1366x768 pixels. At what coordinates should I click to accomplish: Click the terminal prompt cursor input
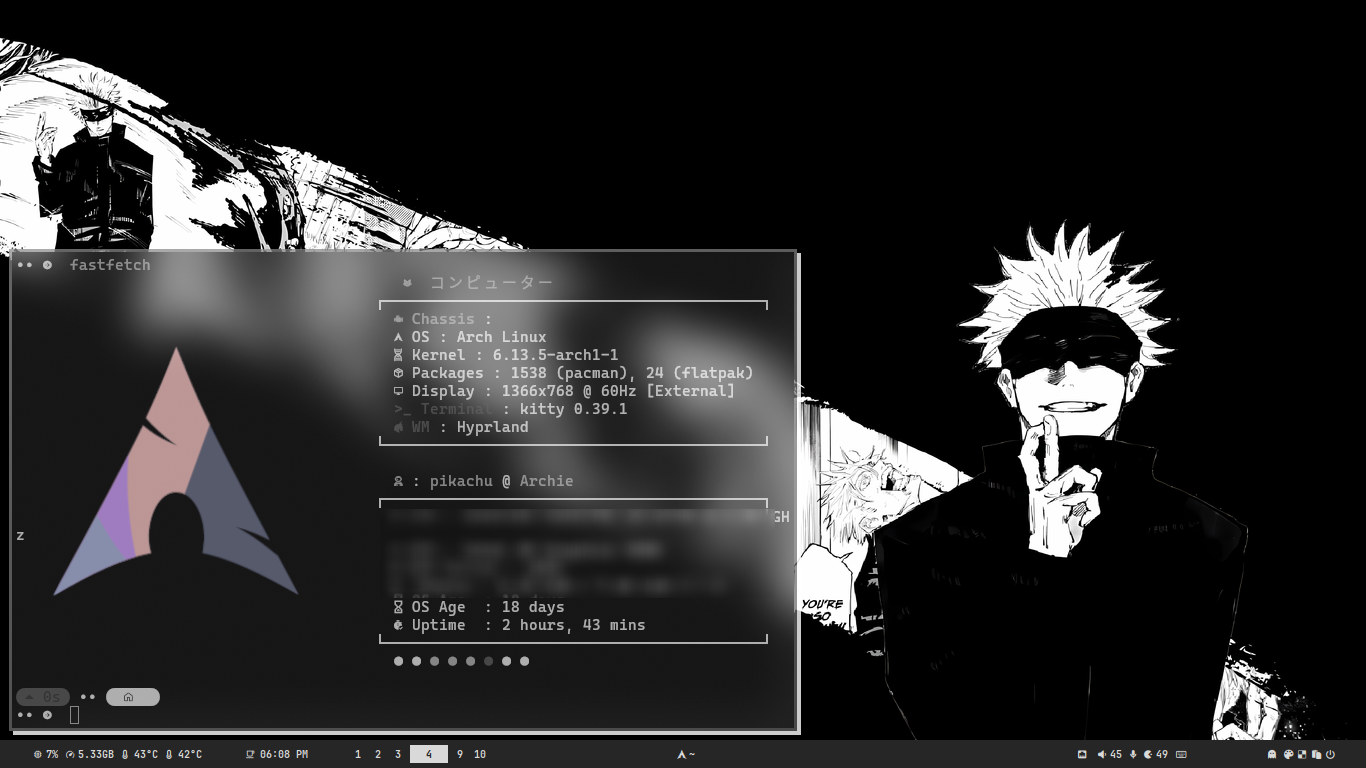coord(74,714)
